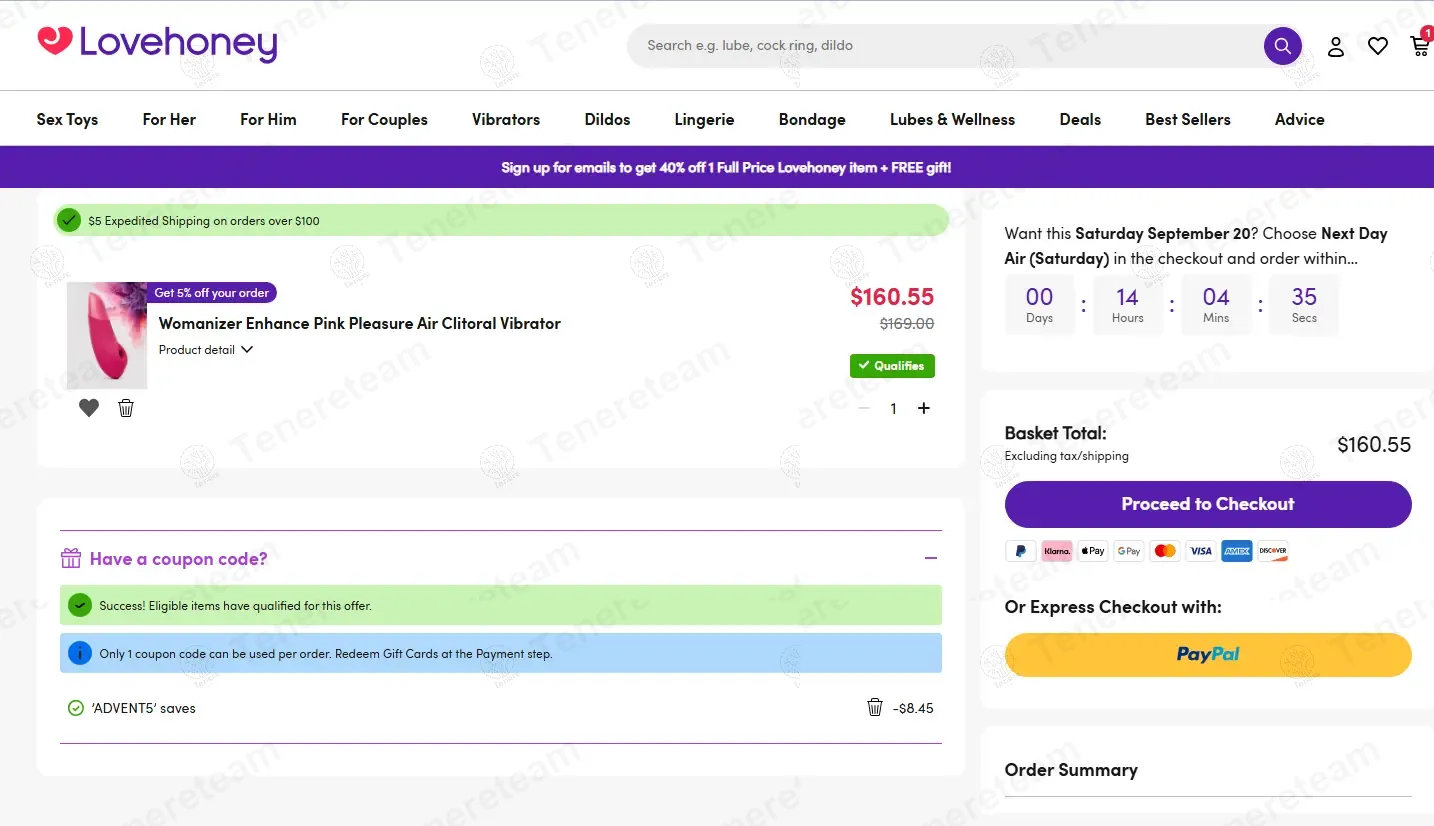Click the check circle beside ADVENT5 saves
1434x826 pixels.
[75, 708]
